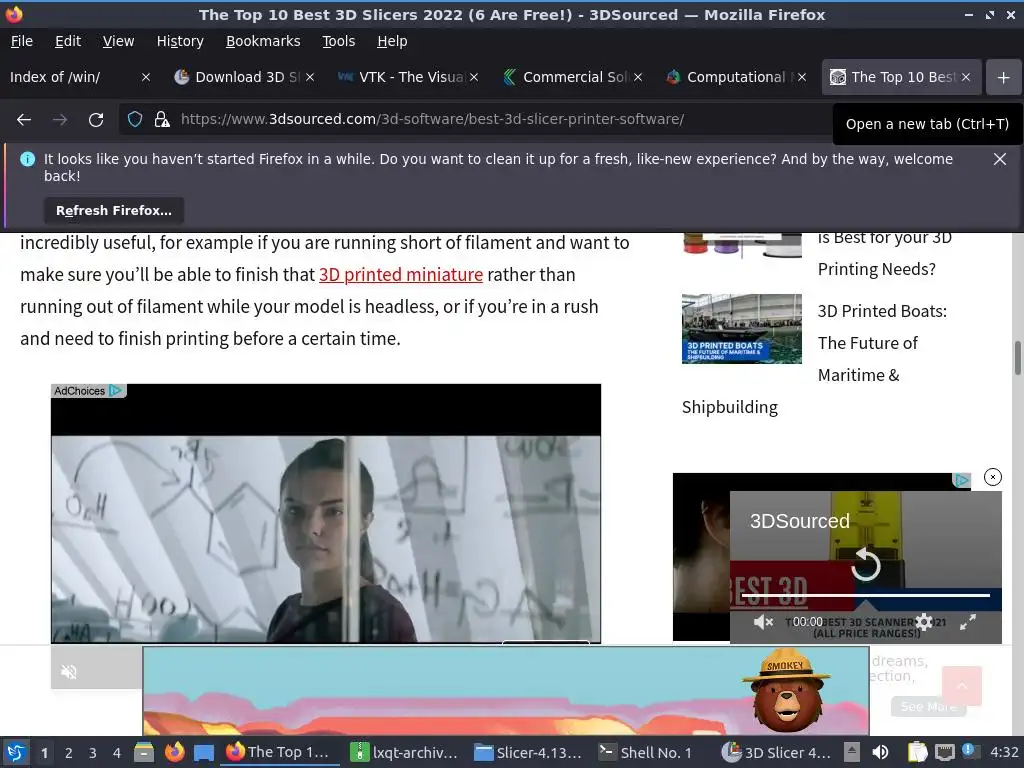Click the removable media eject tray icon
Screen dimensions: 1024x768
tap(852, 752)
